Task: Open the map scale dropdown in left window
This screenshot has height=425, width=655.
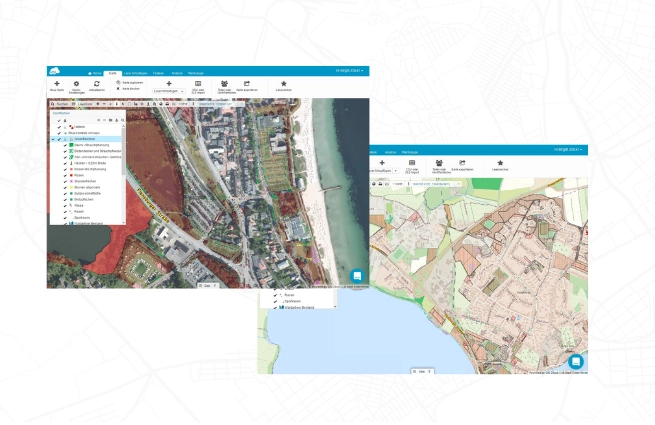Action: click(x=183, y=104)
